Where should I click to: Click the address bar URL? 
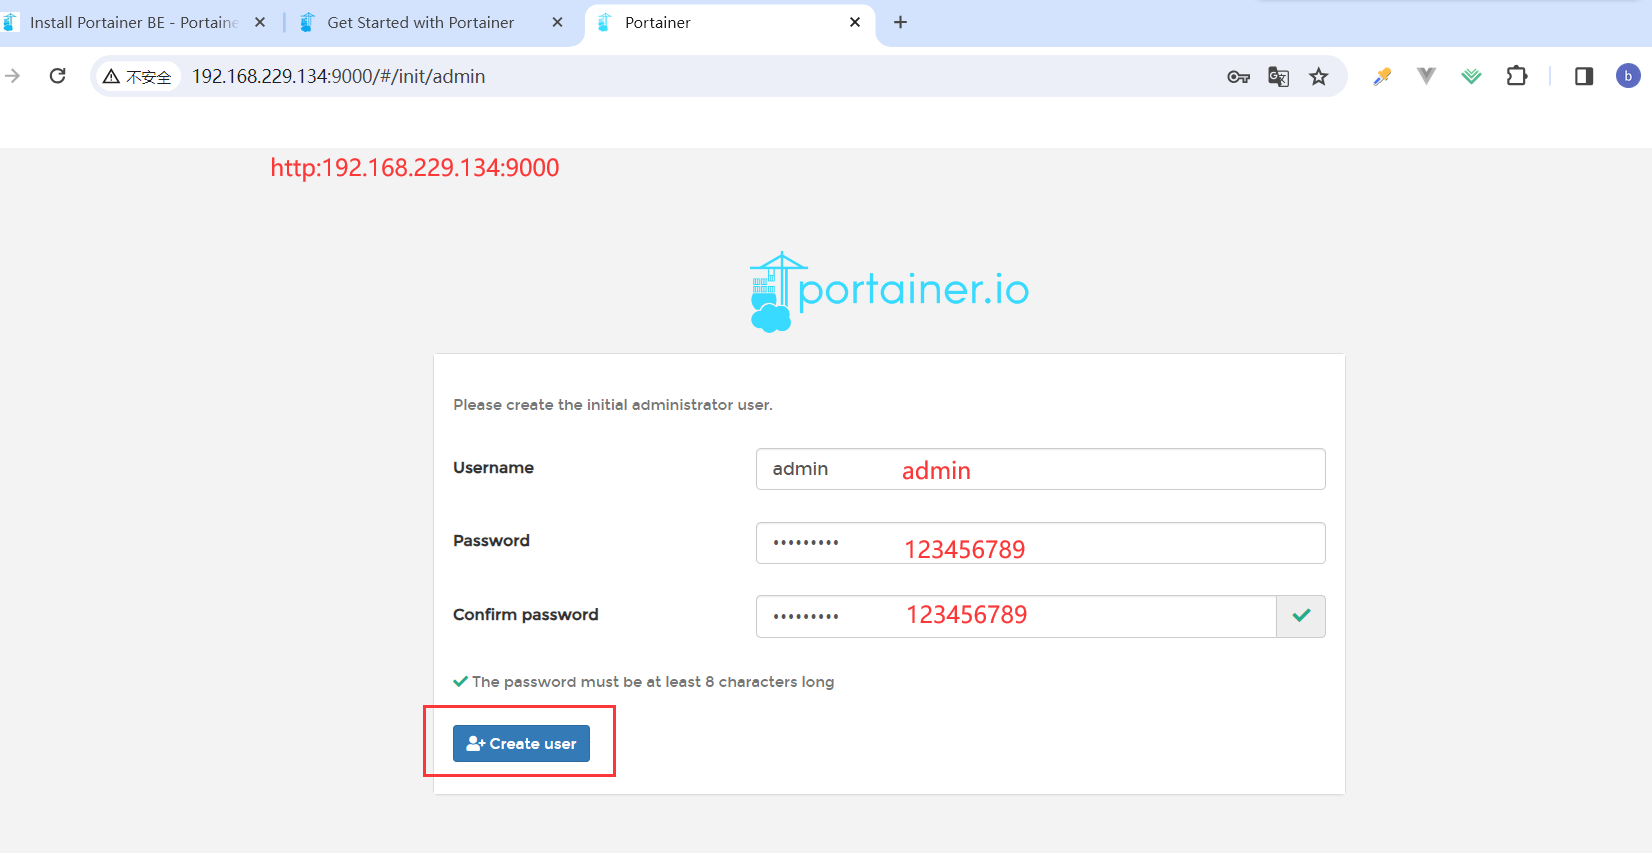pos(338,76)
